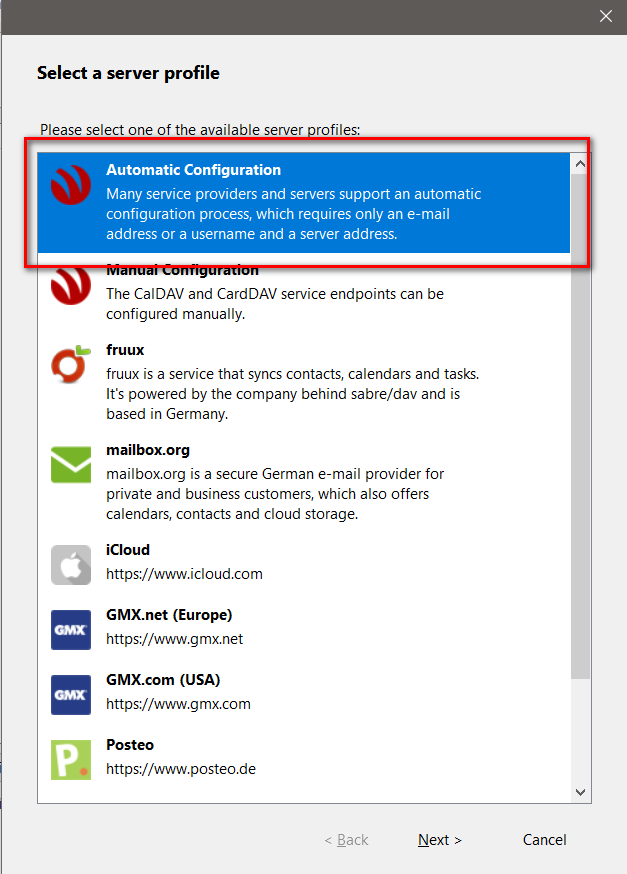The image size is (627, 874).
Task: Click the Automatic Configuration red swirl icon
Action: click(71, 185)
